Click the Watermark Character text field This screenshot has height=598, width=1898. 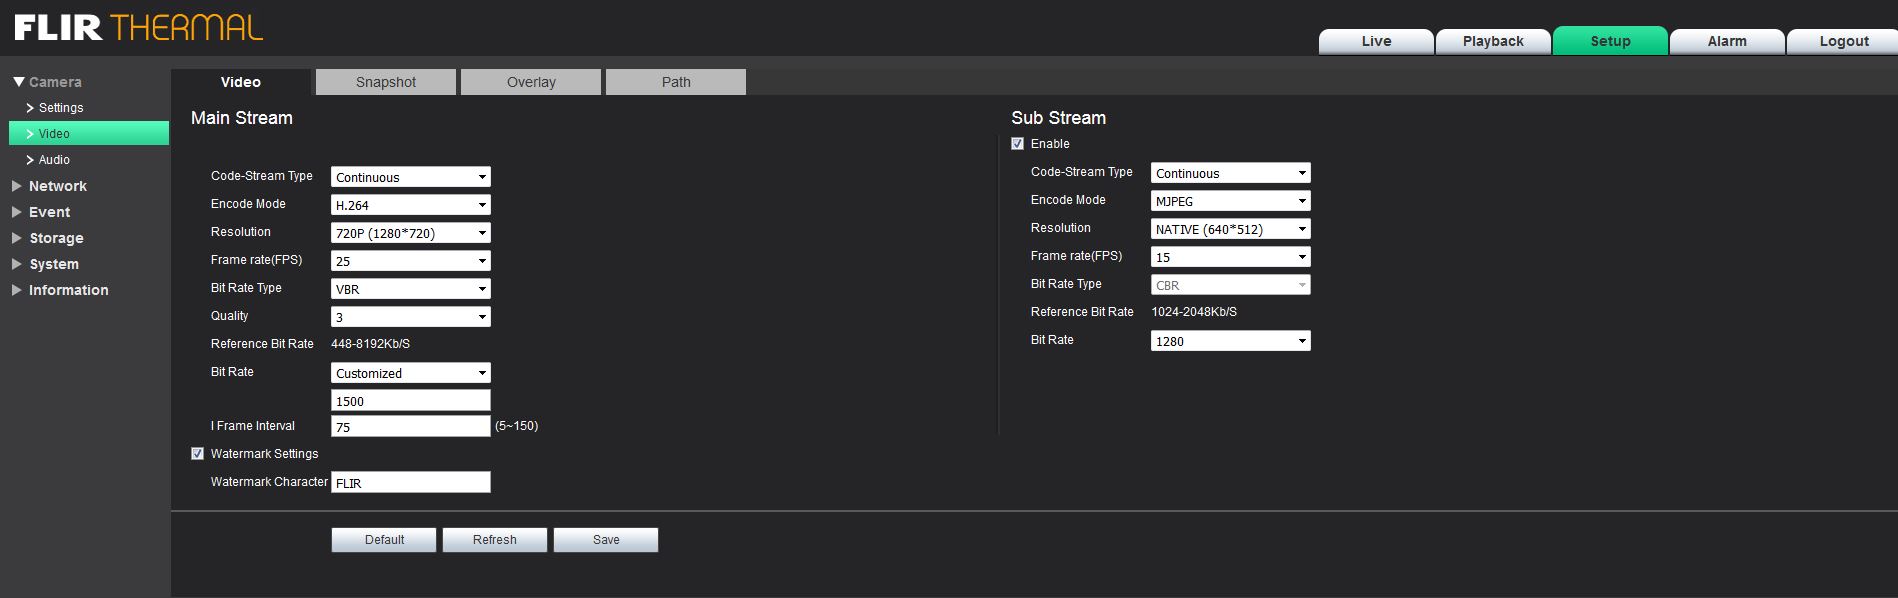[410, 483]
